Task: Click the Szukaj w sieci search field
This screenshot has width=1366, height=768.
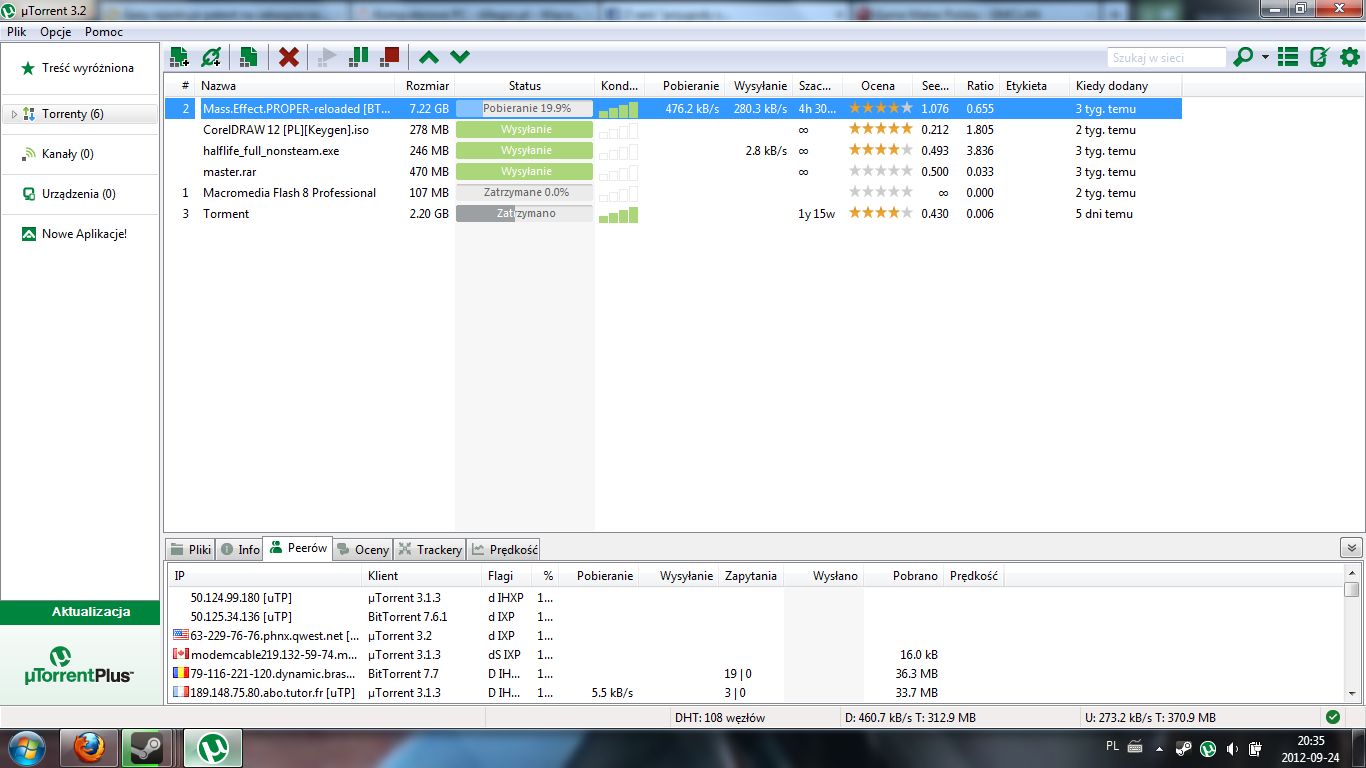Action: [1166, 58]
